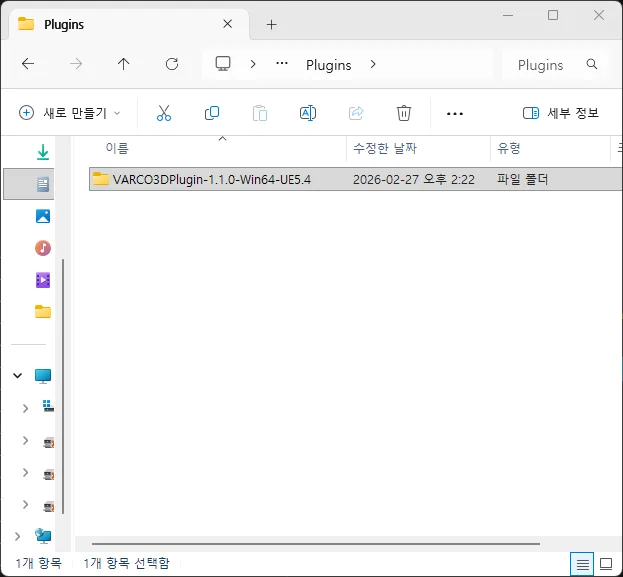Expand the chevron after Plugins breadcrumb
Screen dimensions: 623x577
click(x=373, y=64)
